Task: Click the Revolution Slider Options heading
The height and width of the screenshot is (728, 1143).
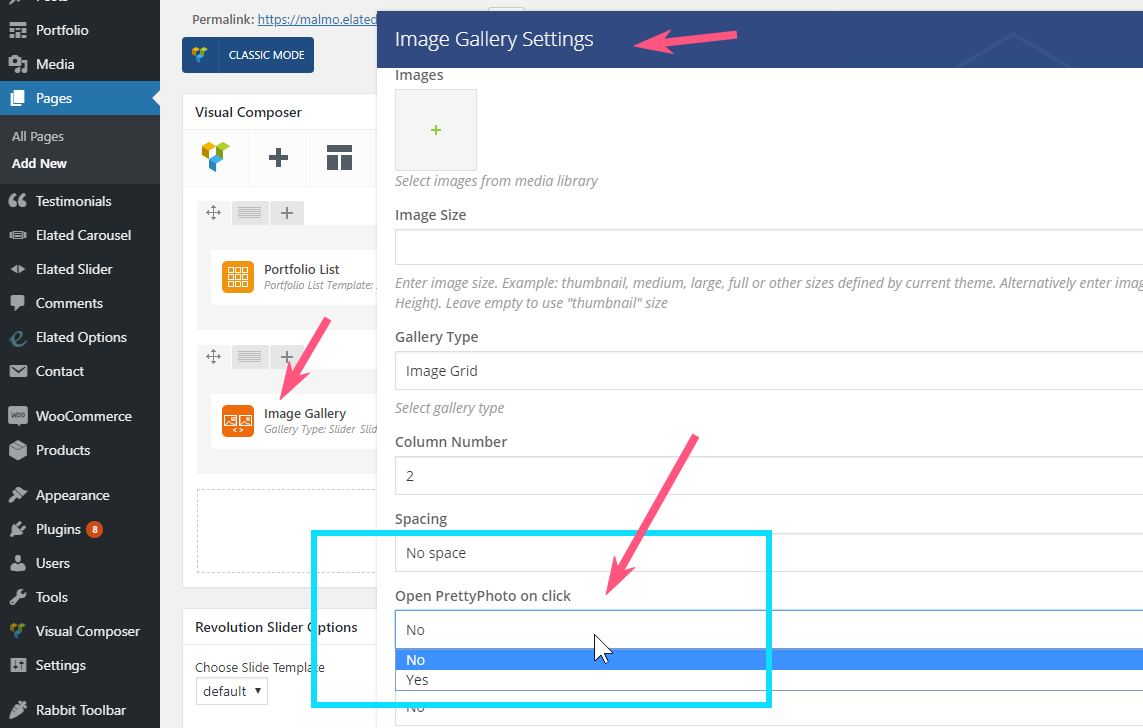Action: [x=276, y=627]
